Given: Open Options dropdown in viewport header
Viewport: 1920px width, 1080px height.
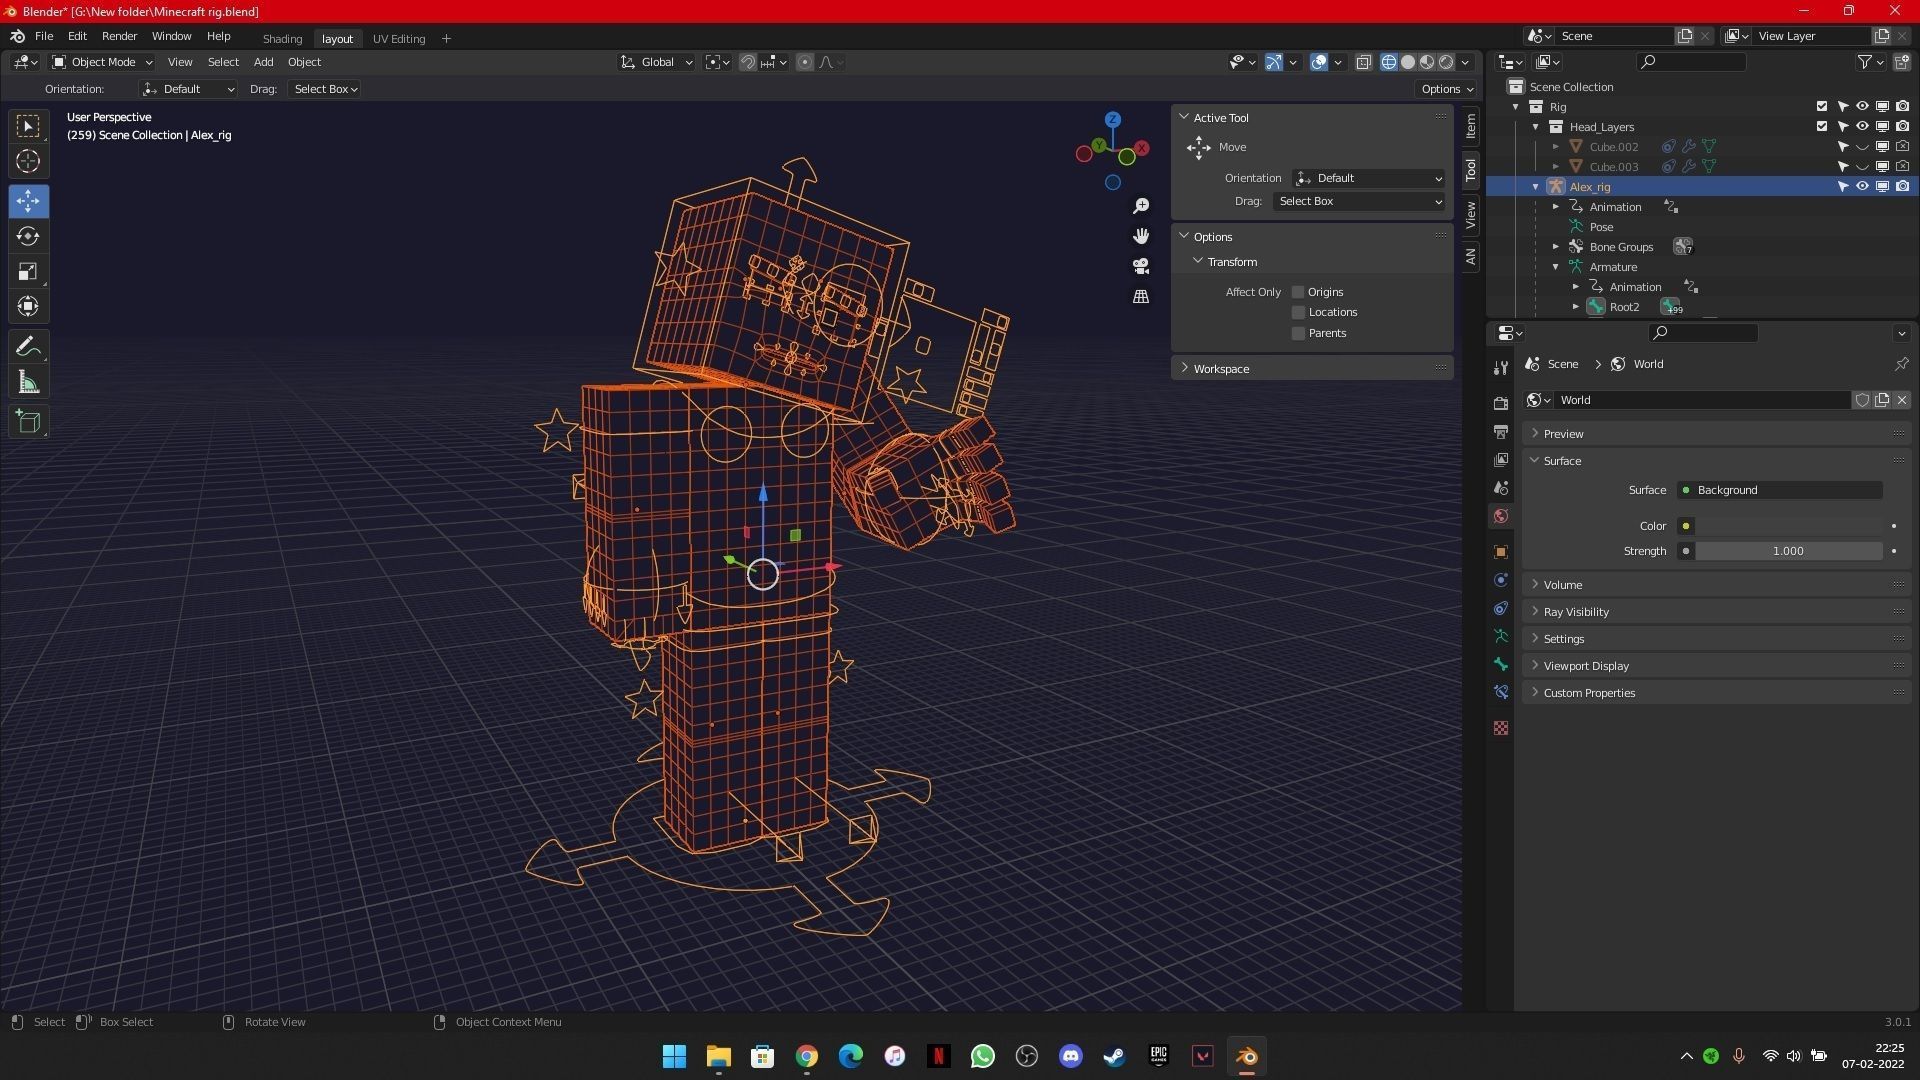Looking at the screenshot, I should click(x=1446, y=89).
